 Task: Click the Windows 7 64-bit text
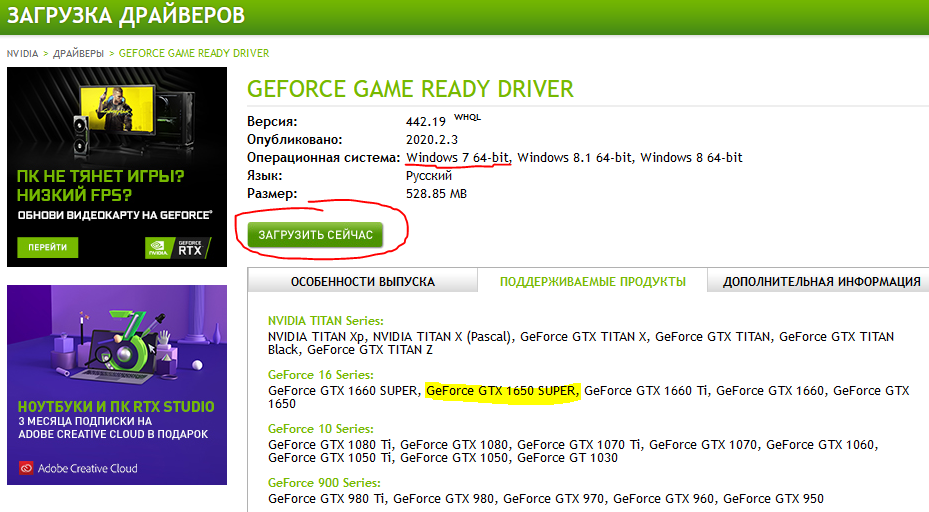point(457,158)
